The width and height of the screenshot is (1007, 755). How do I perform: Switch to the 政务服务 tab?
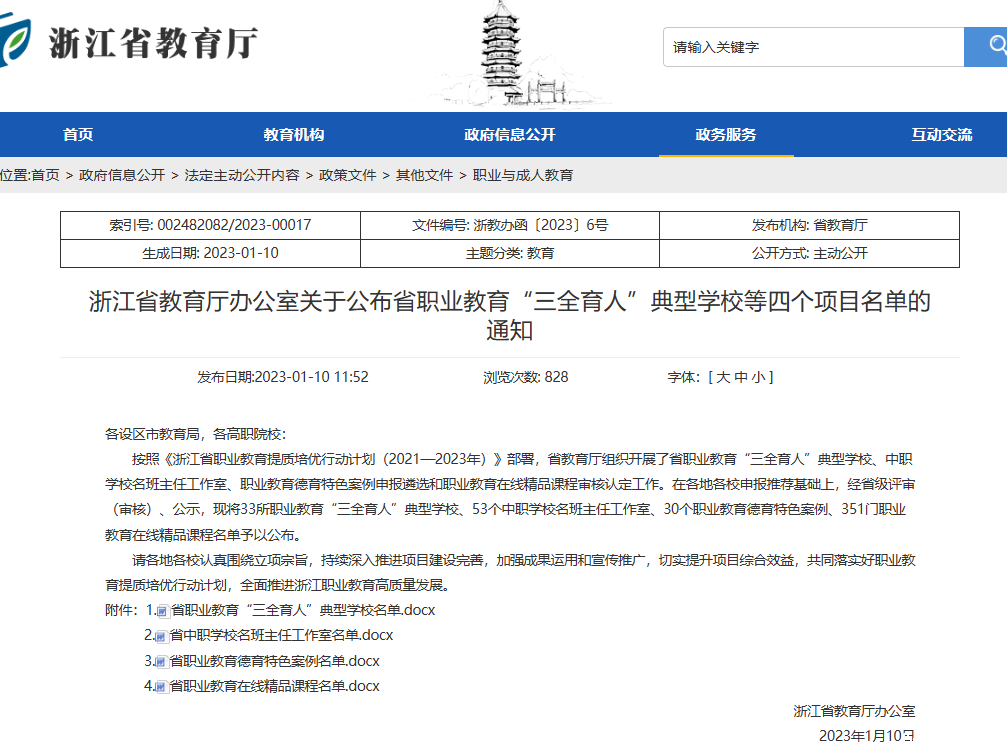pyautogui.click(x=727, y=133)
